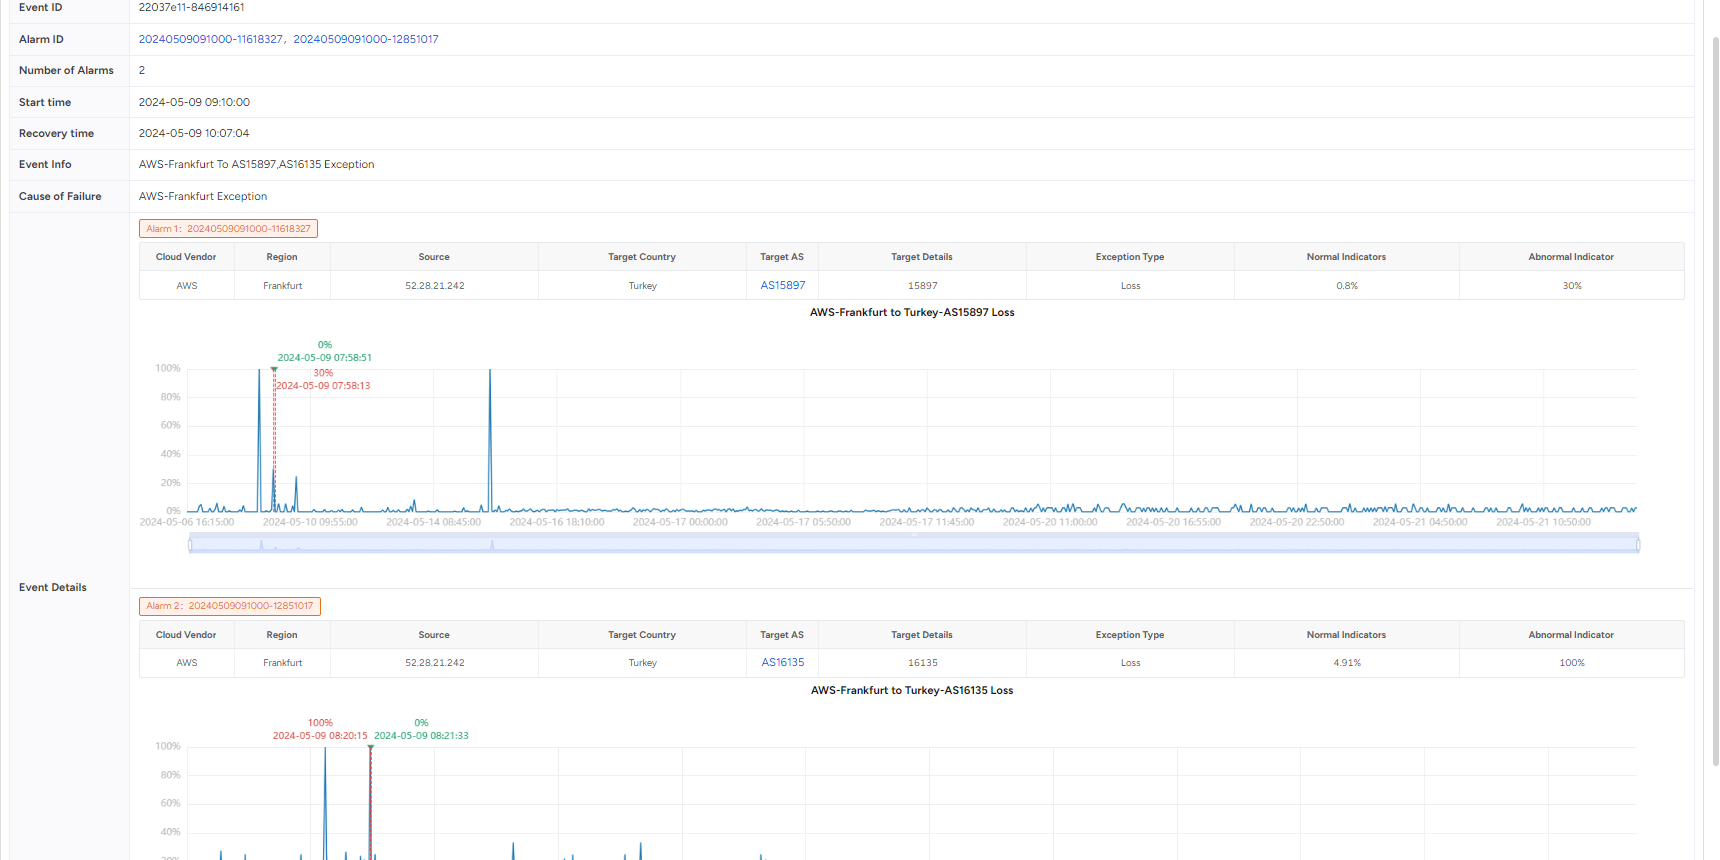Click Target Details value 15897
Viewport: 1720px width, 860px height.
[922, 286]
